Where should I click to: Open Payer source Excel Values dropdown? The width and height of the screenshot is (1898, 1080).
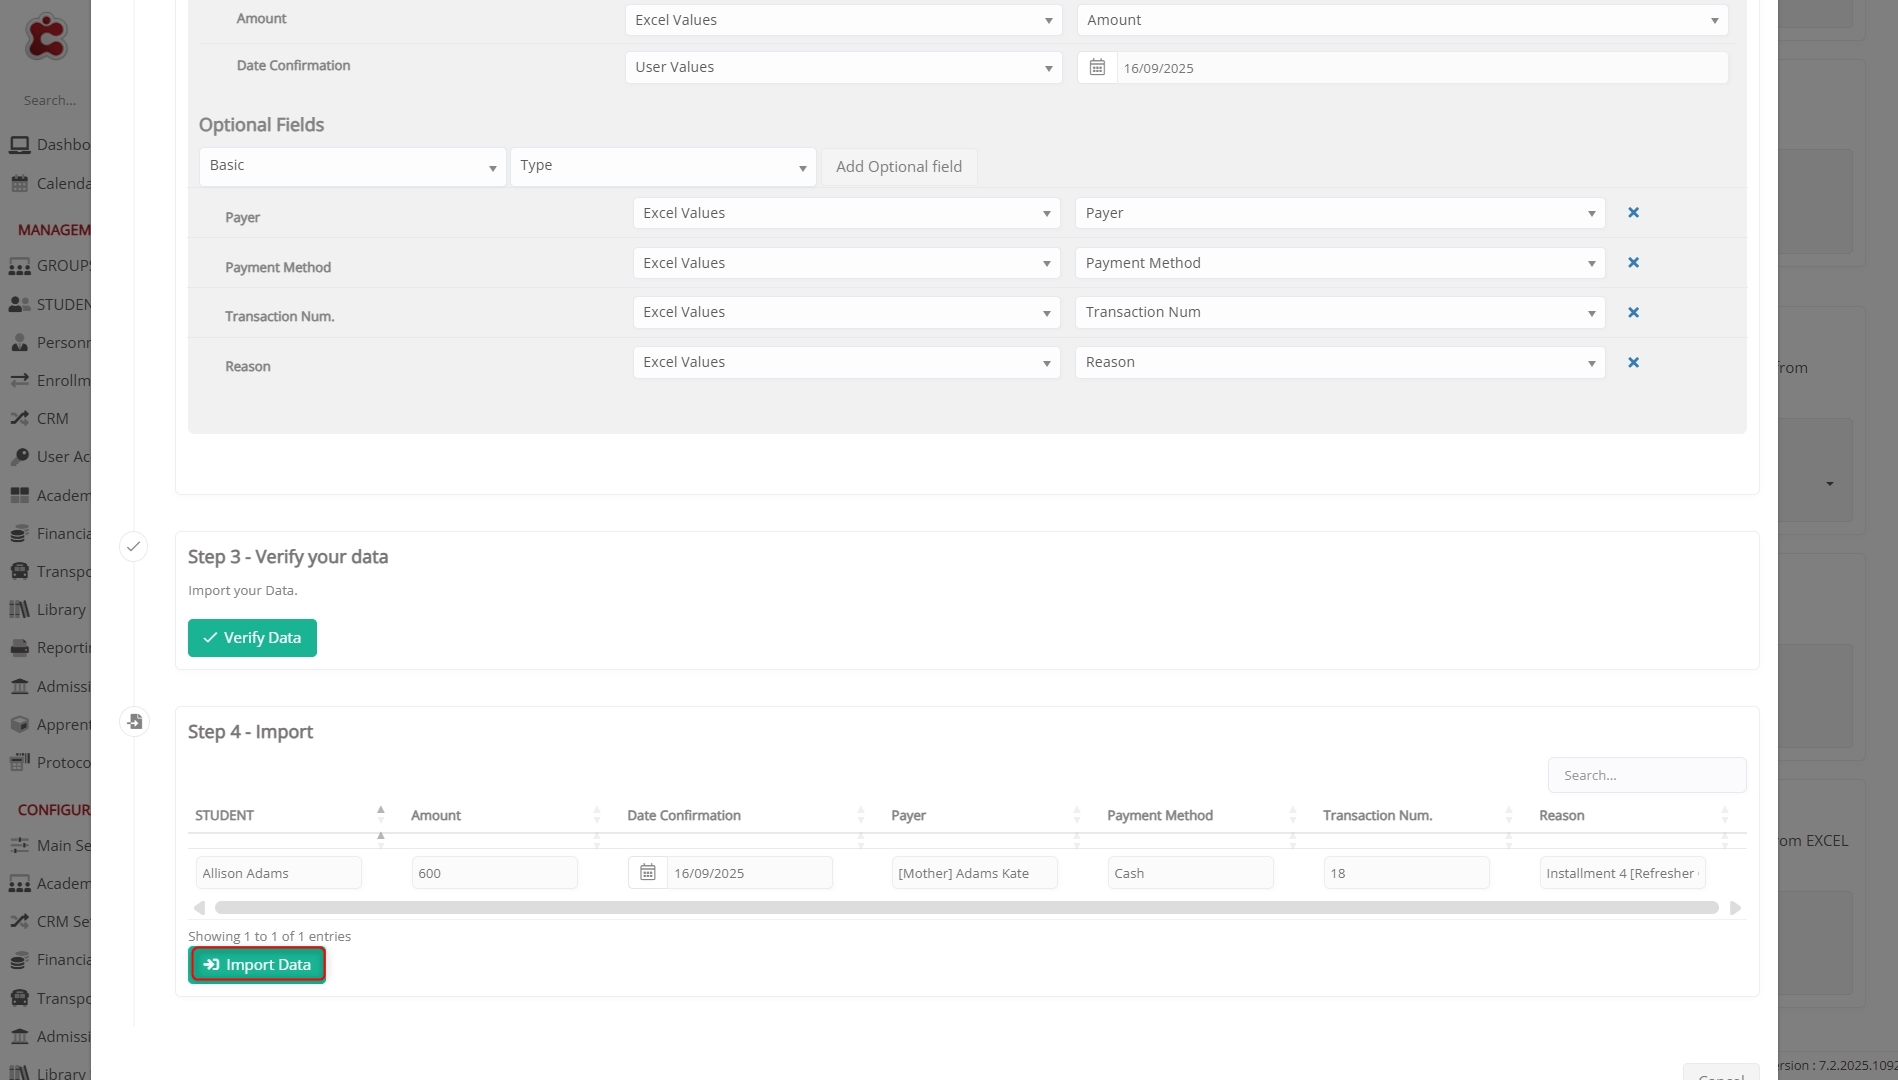tap(846, 213)
